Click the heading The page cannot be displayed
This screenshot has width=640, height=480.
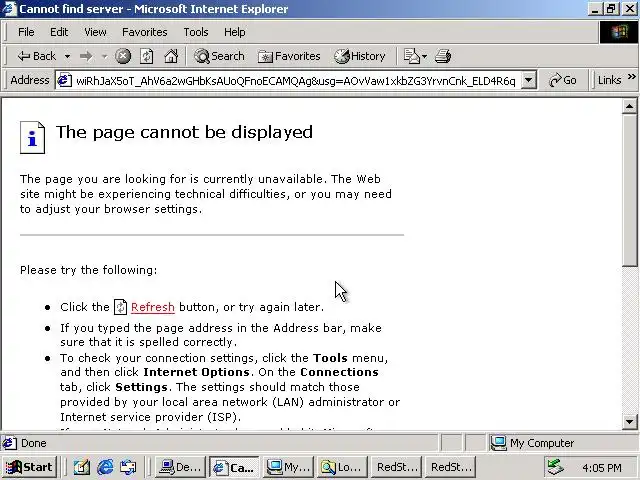point(184,132)
